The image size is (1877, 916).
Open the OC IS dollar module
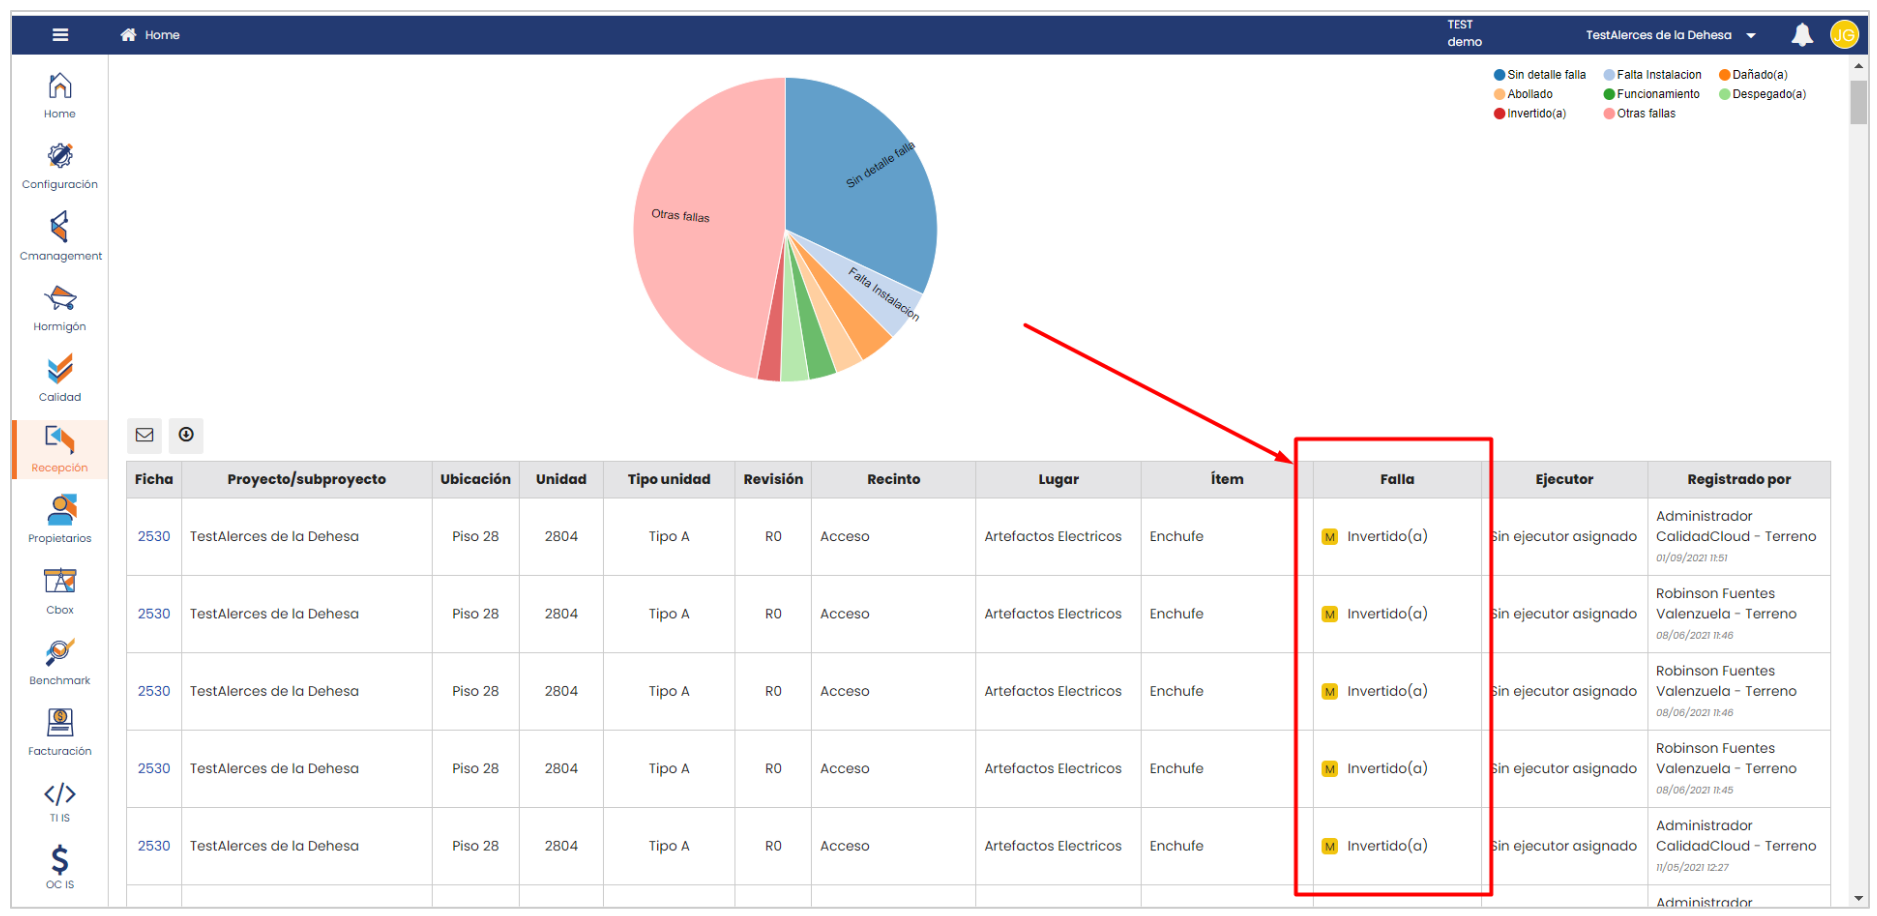pyautogui.click(x=60, y=866)
